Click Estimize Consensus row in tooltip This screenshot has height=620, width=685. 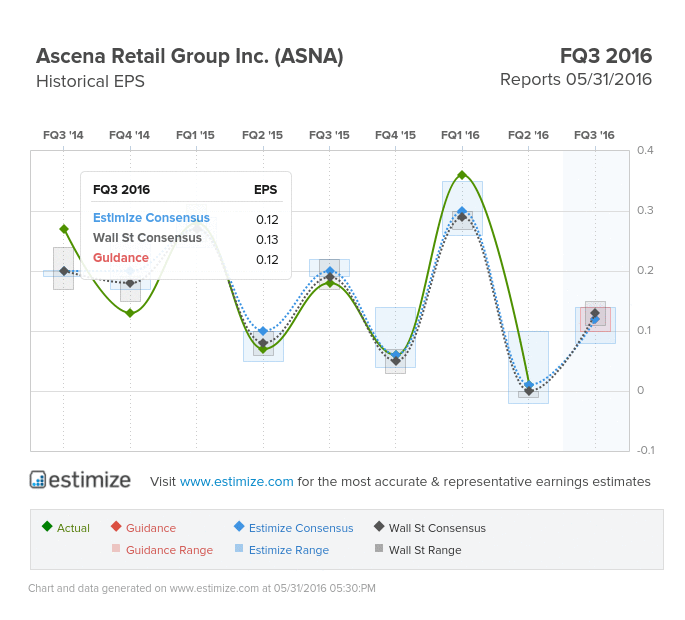[x=186, y=218]
